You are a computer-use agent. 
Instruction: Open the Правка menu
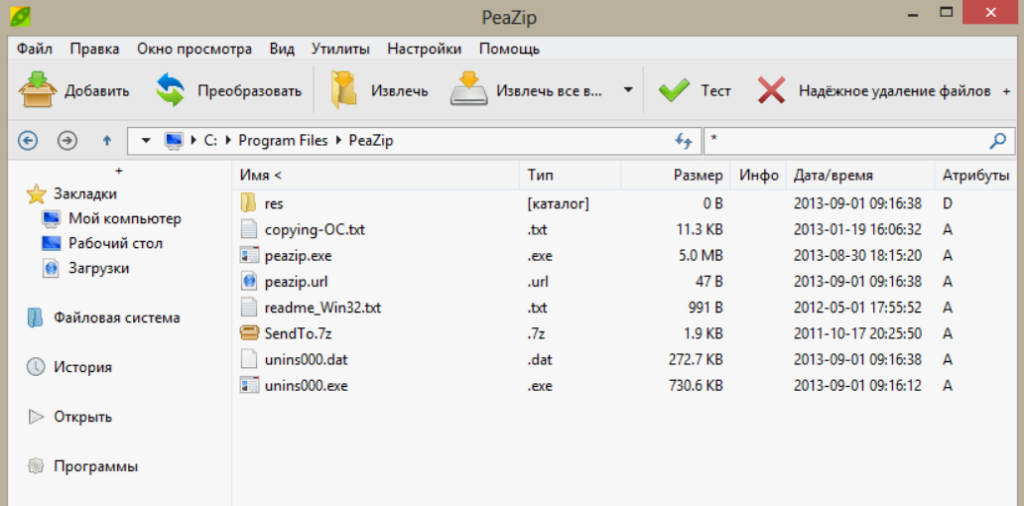pos(95,49)
